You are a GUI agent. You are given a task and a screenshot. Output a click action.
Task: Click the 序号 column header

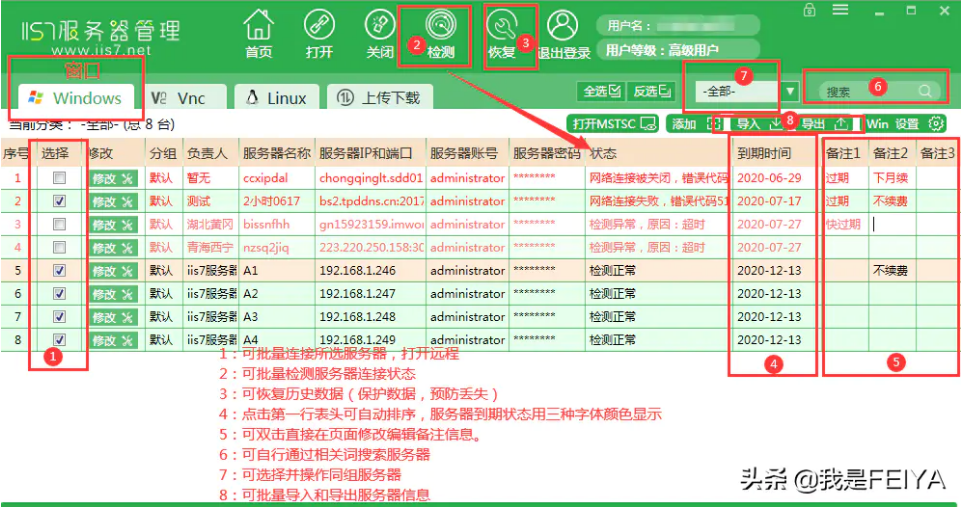pos(17,154)
